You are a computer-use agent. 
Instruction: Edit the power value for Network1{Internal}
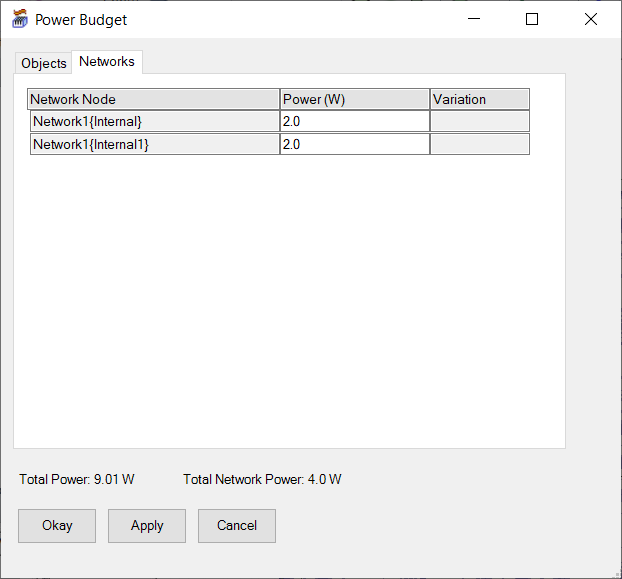pos(354,121)
